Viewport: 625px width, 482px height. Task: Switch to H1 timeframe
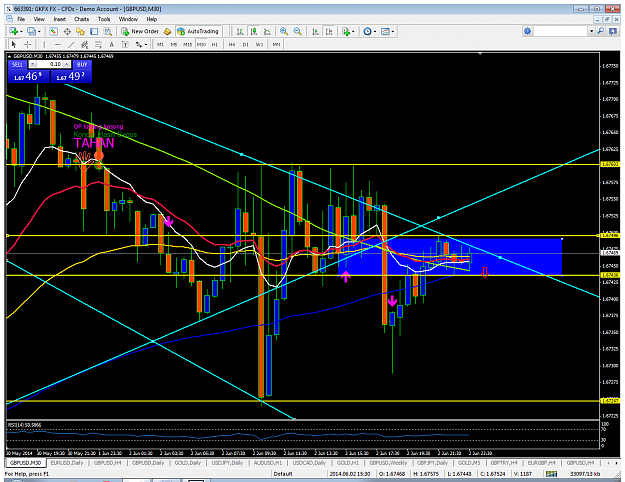[x=215, y=45]
